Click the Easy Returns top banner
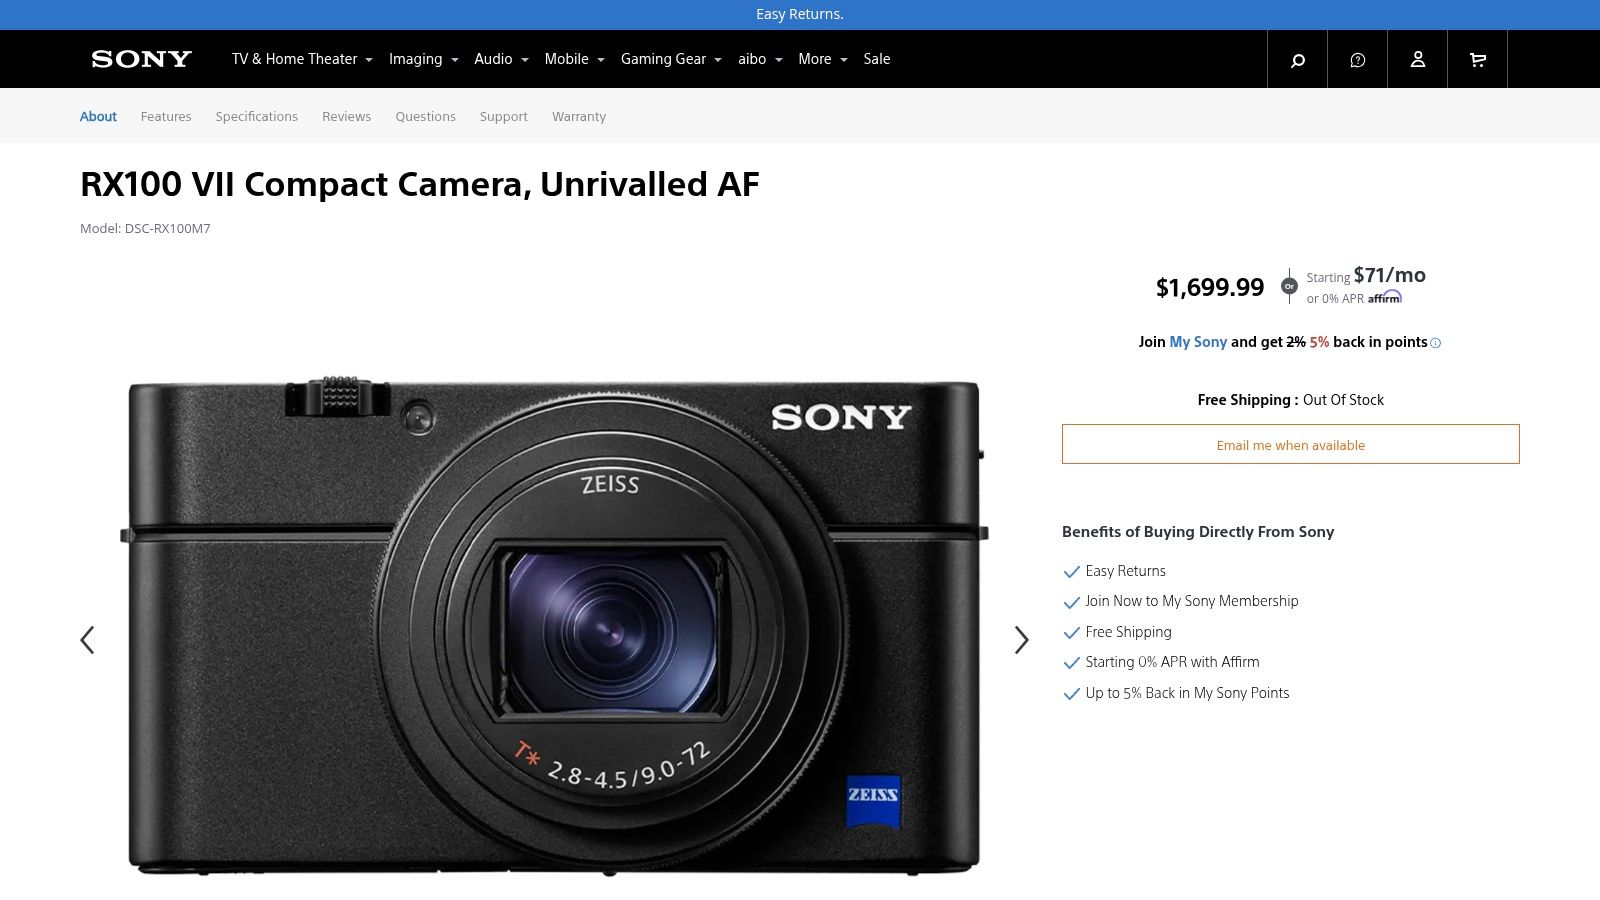 pos(800,14)
